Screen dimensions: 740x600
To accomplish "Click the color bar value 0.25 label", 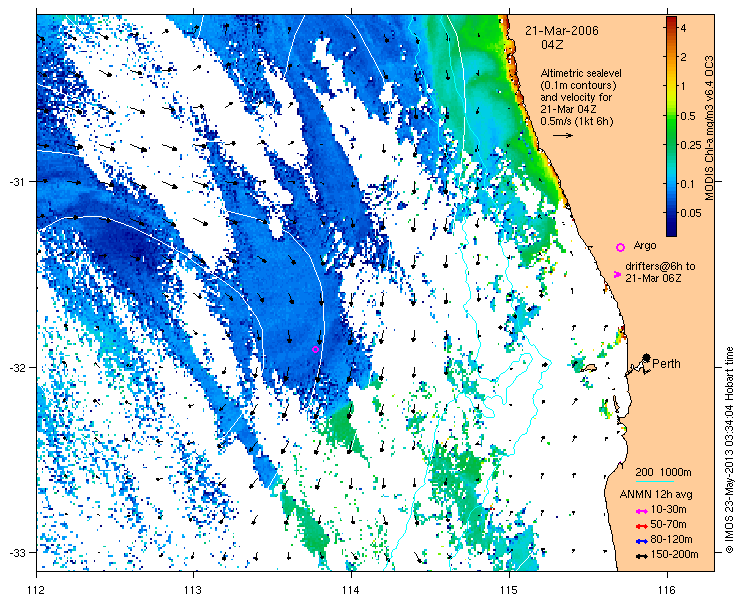I will point(691,145).
